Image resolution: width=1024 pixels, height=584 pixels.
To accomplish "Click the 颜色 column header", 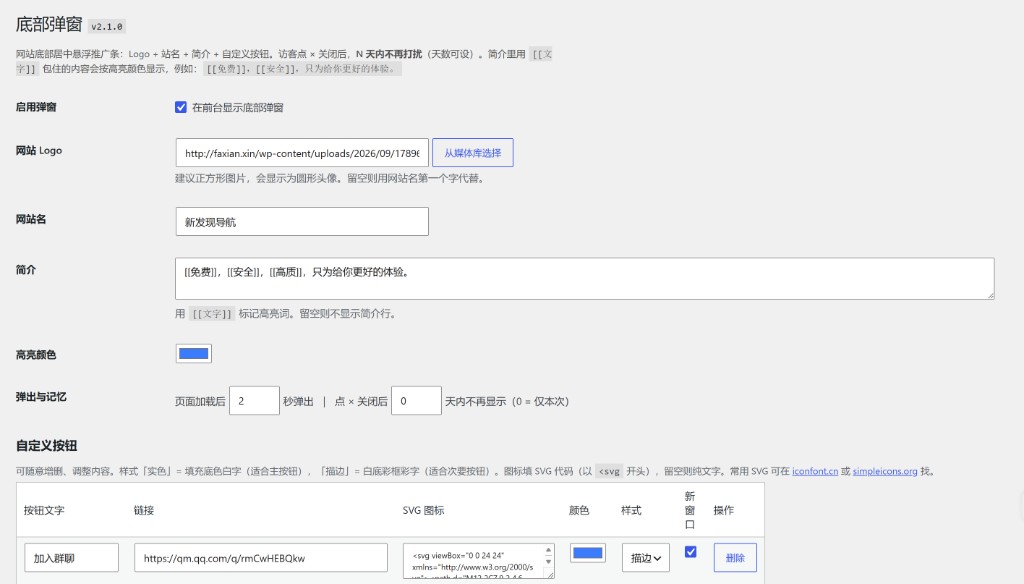I will tap(579, 510).
